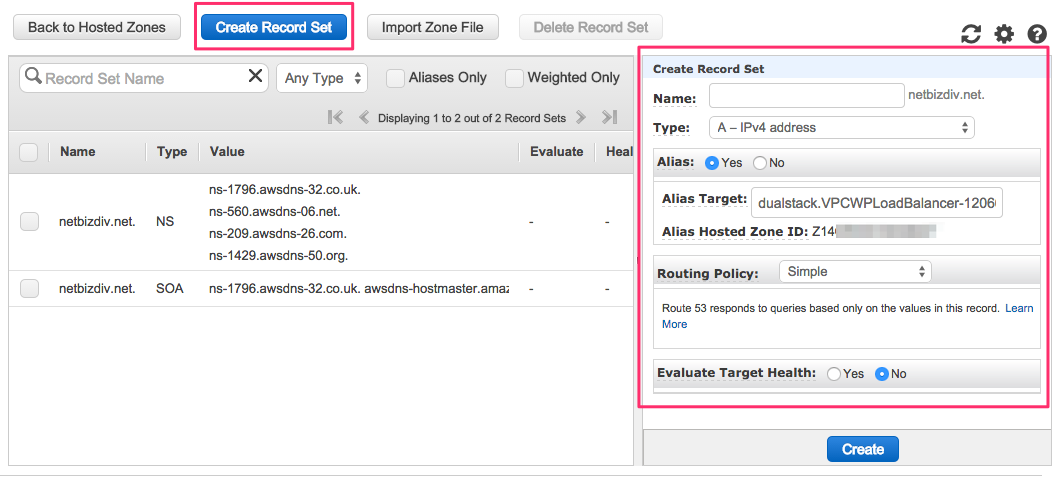Click the refresh icon
Image resolution: width=1056 pixels, height=477 pixels.
click(971, 35)
